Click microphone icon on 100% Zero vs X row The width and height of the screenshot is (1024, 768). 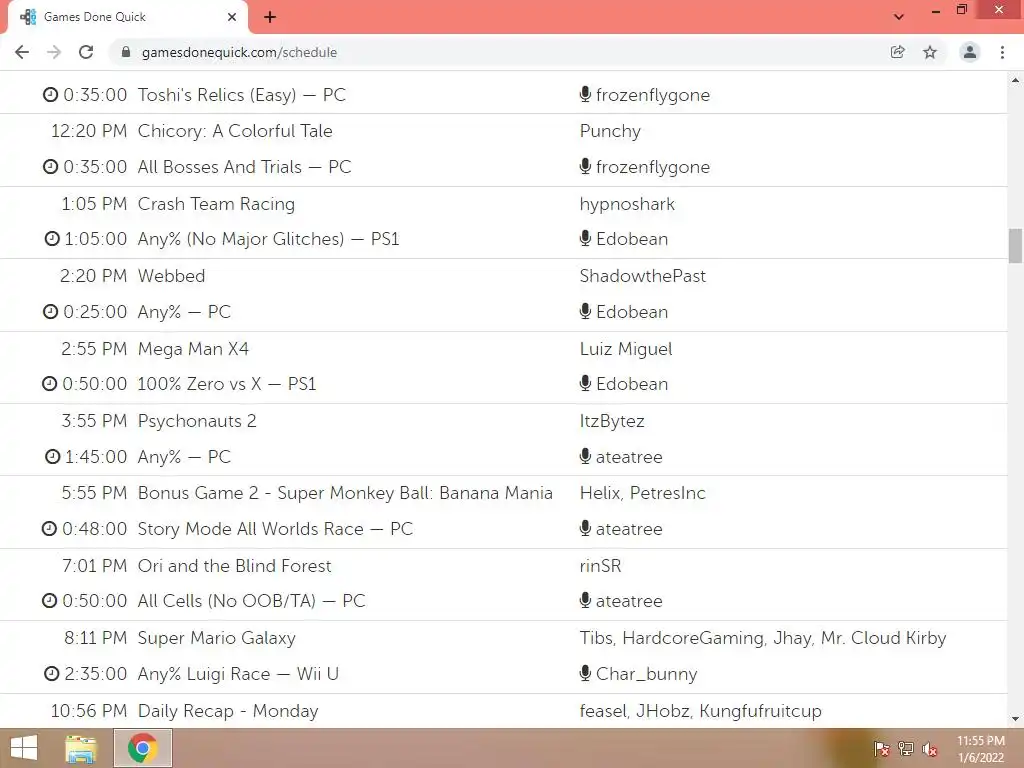point(585,383)
